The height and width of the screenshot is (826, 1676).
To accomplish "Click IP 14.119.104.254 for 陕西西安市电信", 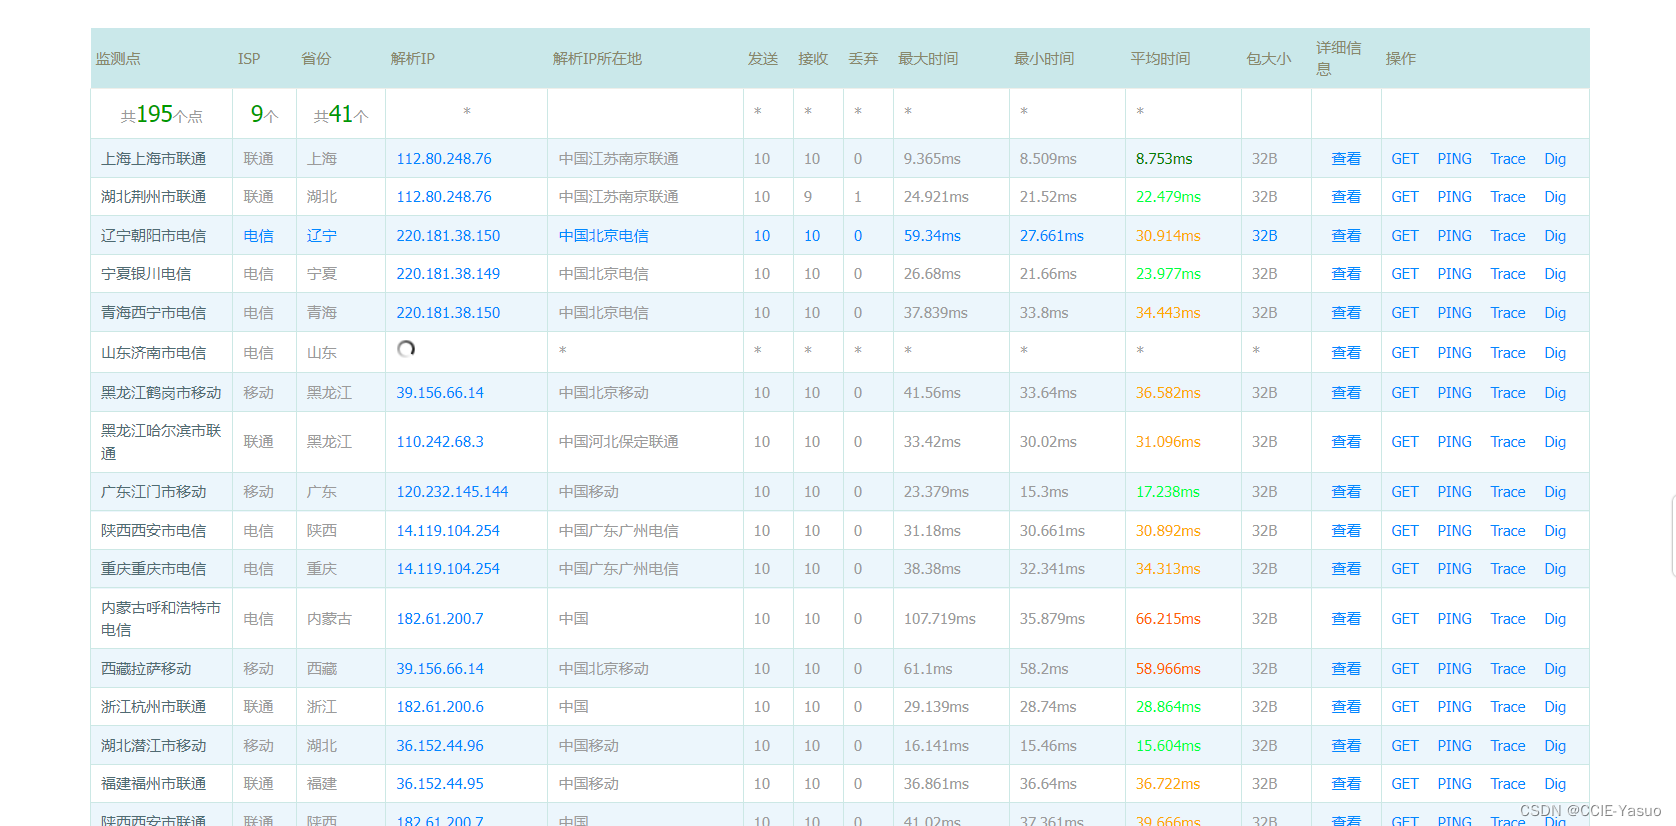I will tap(448, 531).
